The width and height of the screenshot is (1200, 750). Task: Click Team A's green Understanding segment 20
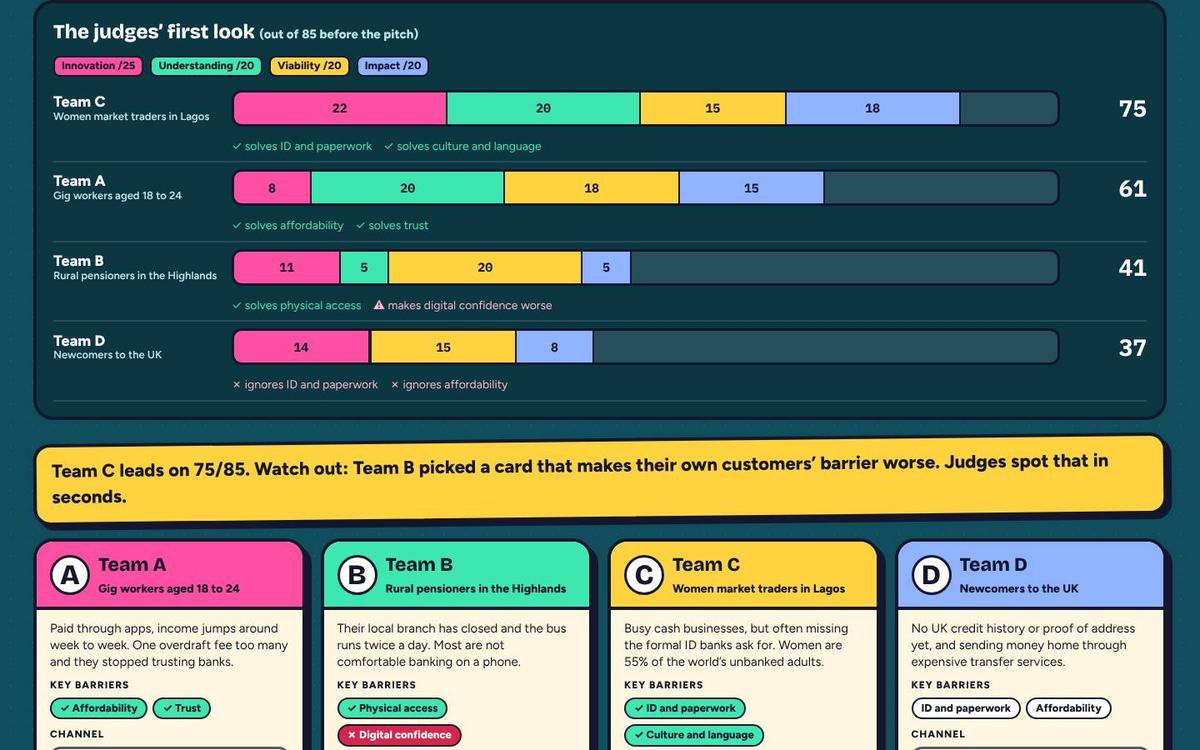pos(407,188)
